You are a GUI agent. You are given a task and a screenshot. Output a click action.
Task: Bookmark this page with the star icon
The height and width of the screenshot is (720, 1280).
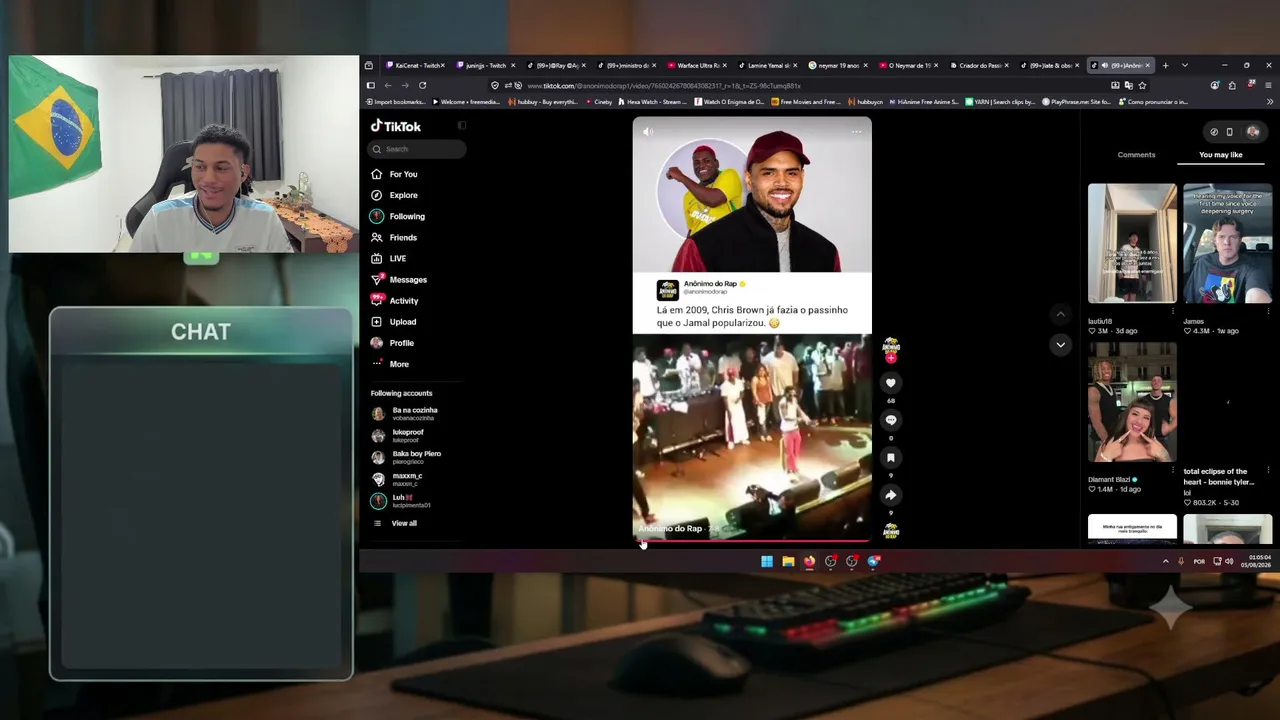(1143, 85)
